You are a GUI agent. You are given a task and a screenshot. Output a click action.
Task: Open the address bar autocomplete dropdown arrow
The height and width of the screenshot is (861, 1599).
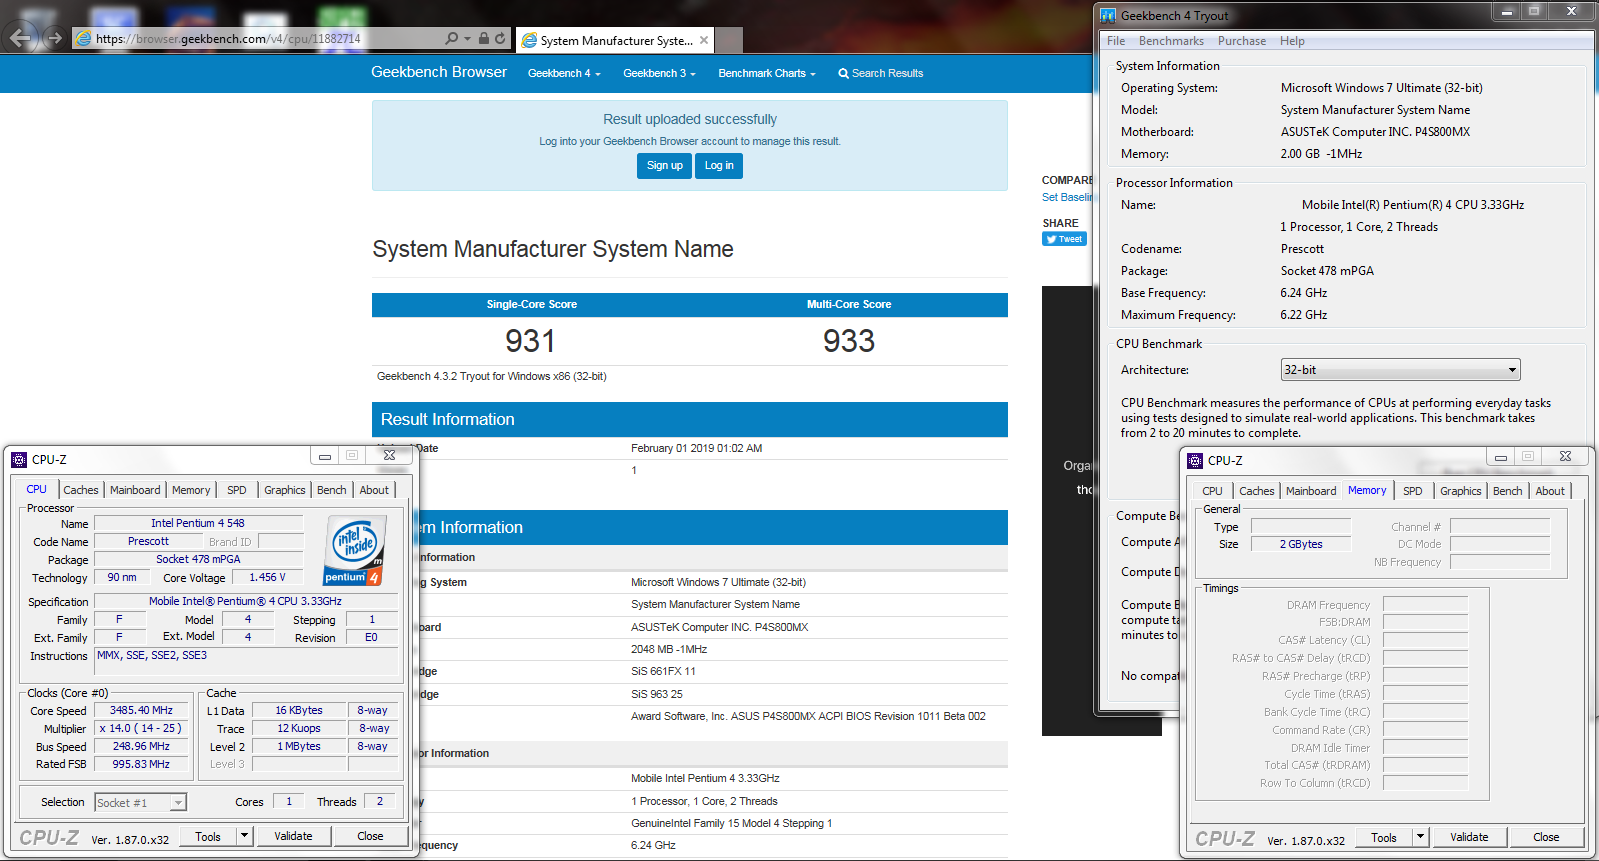pos(467,39)
